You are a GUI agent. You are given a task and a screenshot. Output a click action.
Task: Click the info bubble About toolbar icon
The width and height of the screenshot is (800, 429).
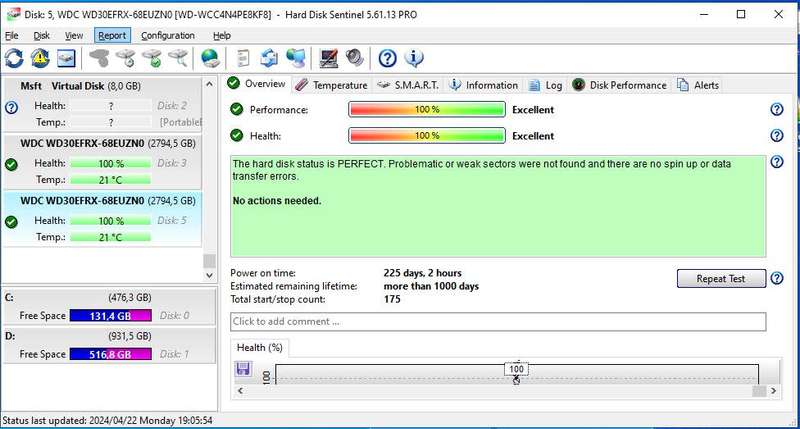click(414, 58)
